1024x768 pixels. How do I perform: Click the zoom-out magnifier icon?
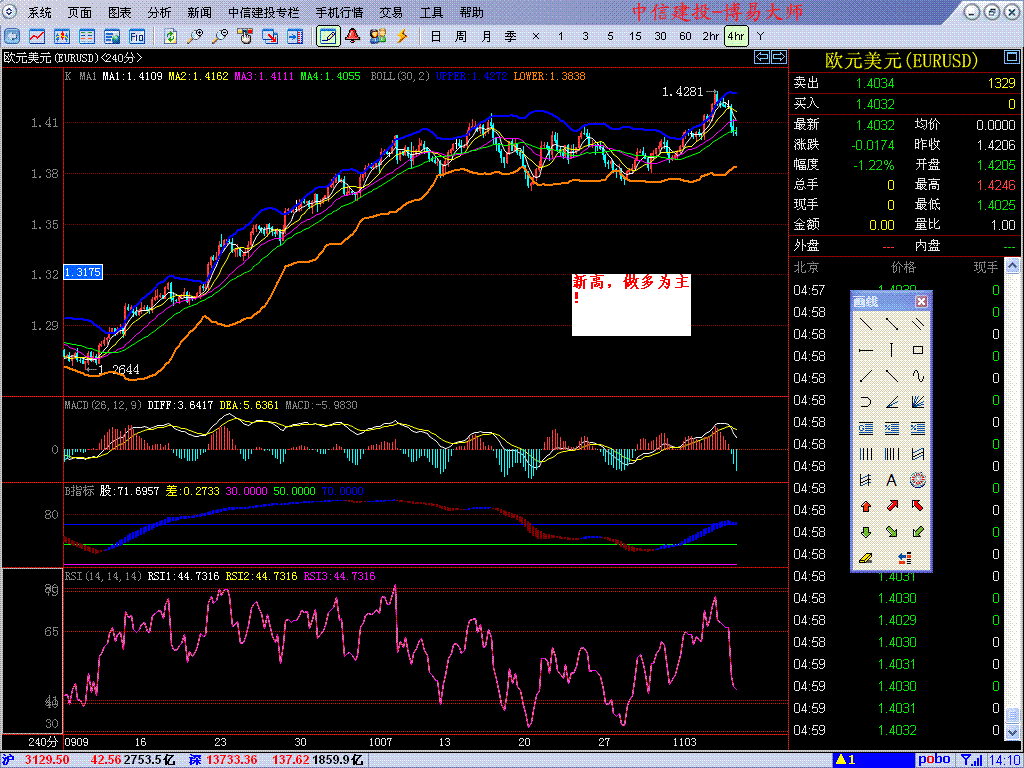pyautogui.click(x=220, y=36)
